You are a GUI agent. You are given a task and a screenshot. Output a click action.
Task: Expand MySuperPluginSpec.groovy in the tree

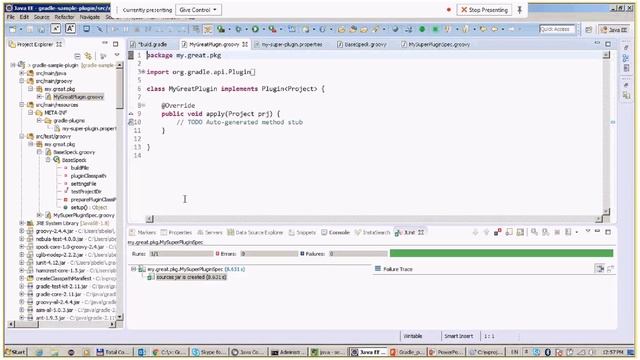[x=40, y=215]
